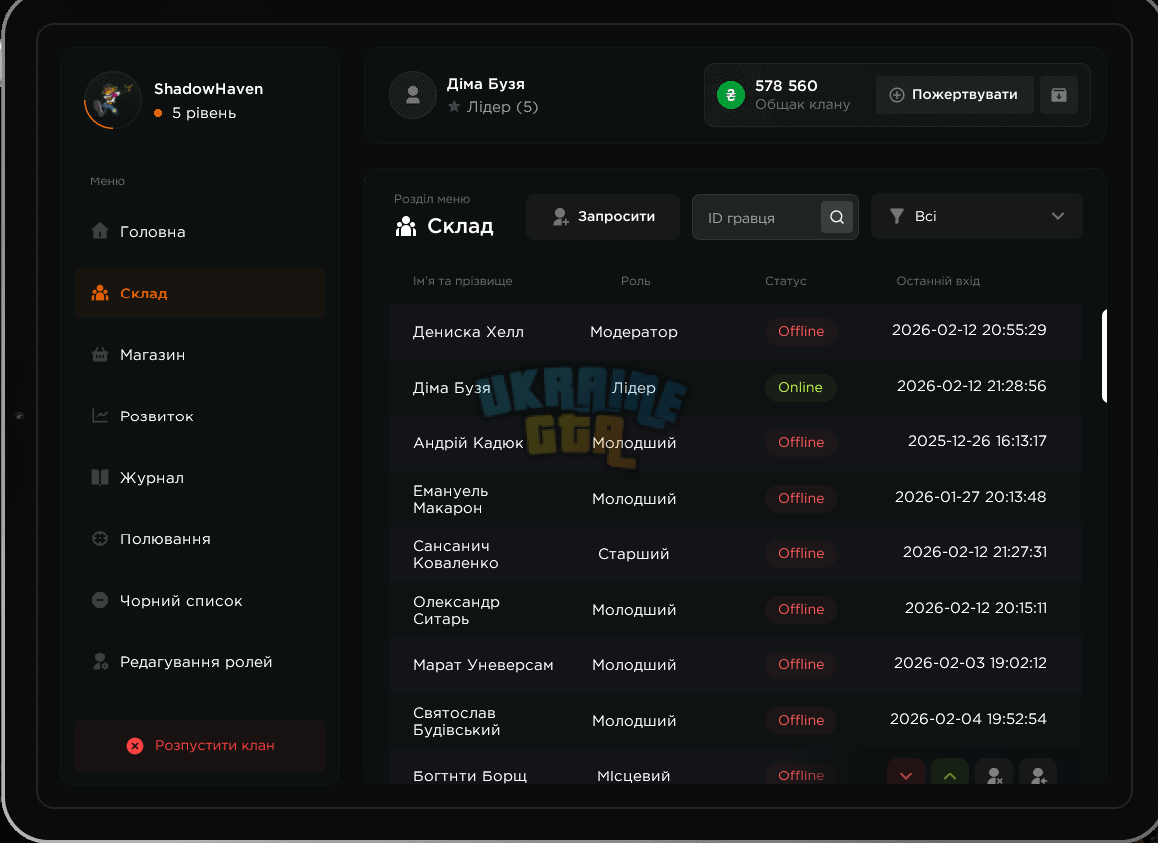Image resolution: width=1158 pixels, height=843 pixels.
Task: Click Діма Бузя profile avatar in header
Action: (x=413, y=95)
